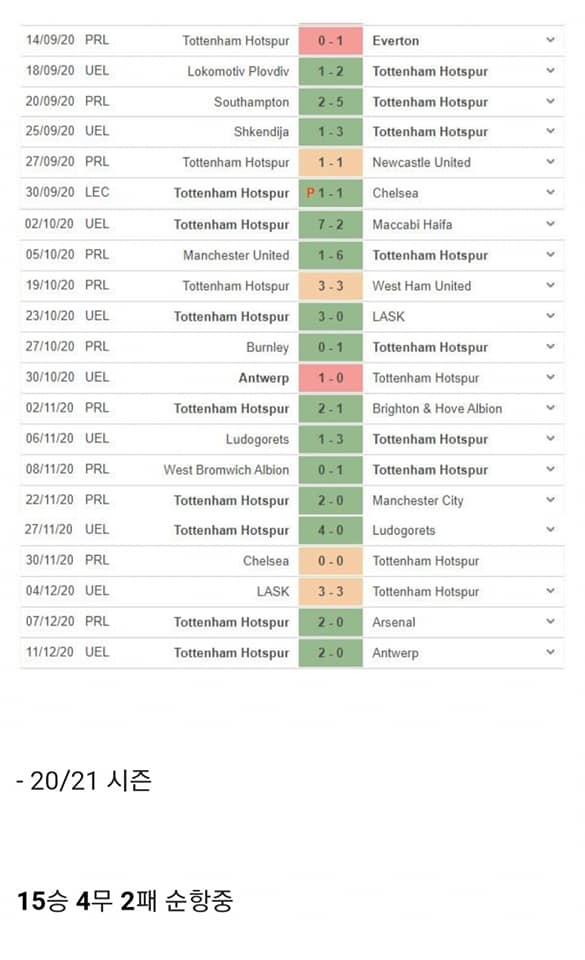Click the Shkendija team name
Screen dimensions: 585x960
tap(261, 132)
